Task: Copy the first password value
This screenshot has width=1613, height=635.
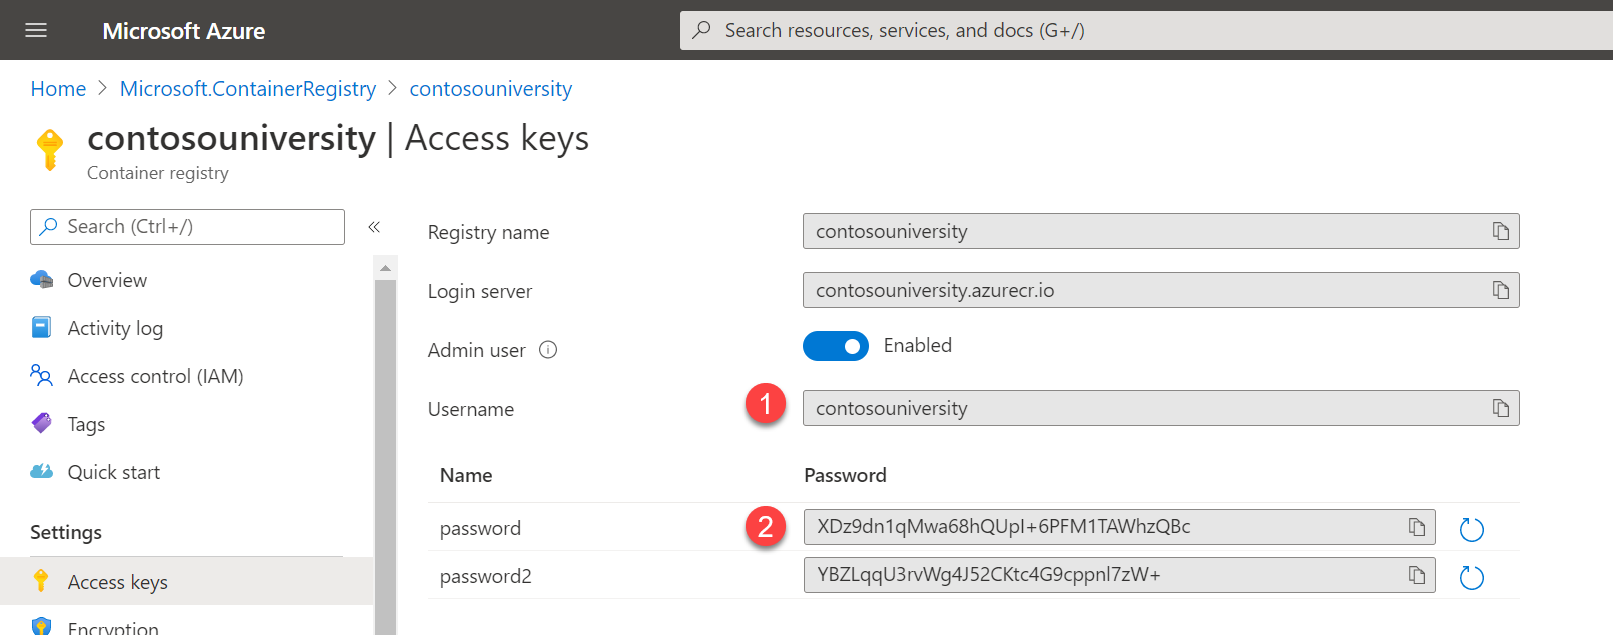Action: (1416, 527)
